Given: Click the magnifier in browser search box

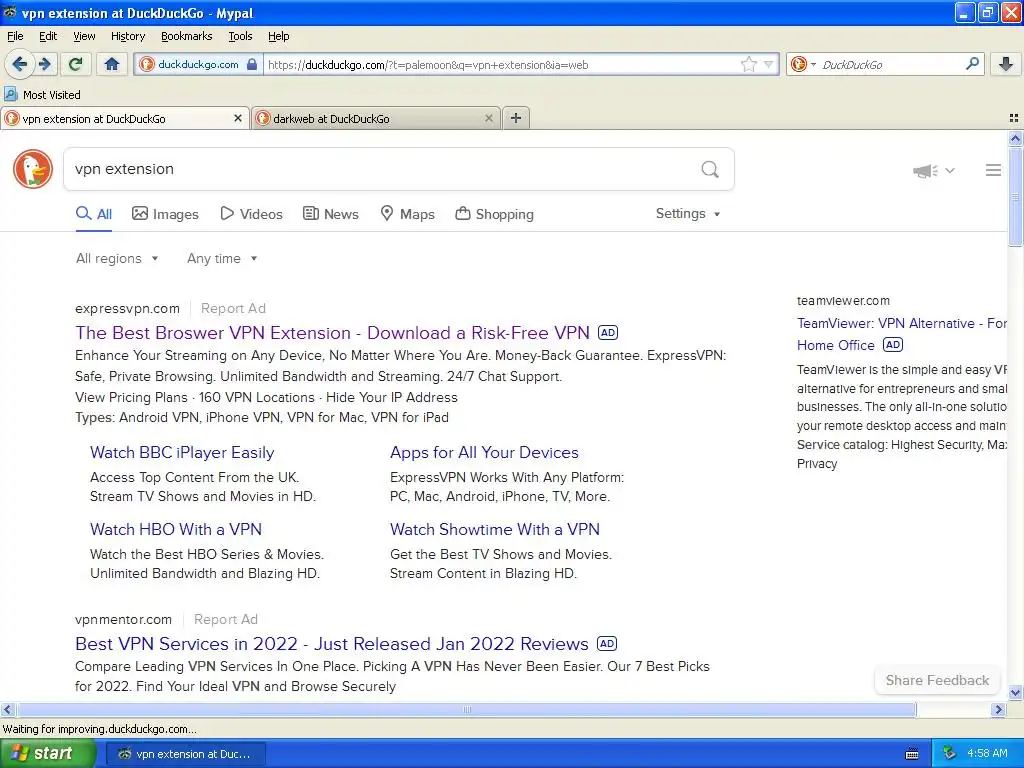Looking at the screenshot, I should (972, 63).
